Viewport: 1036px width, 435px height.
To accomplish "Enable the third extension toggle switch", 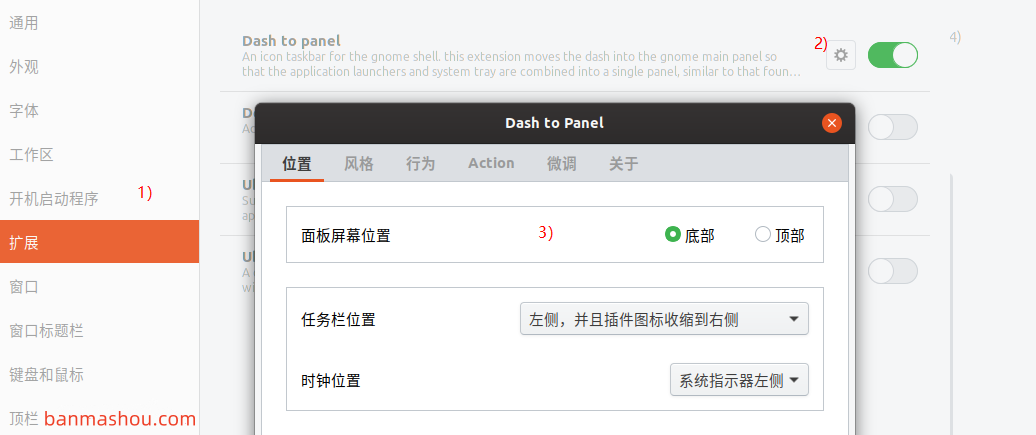I will click(x=893, y=199).
